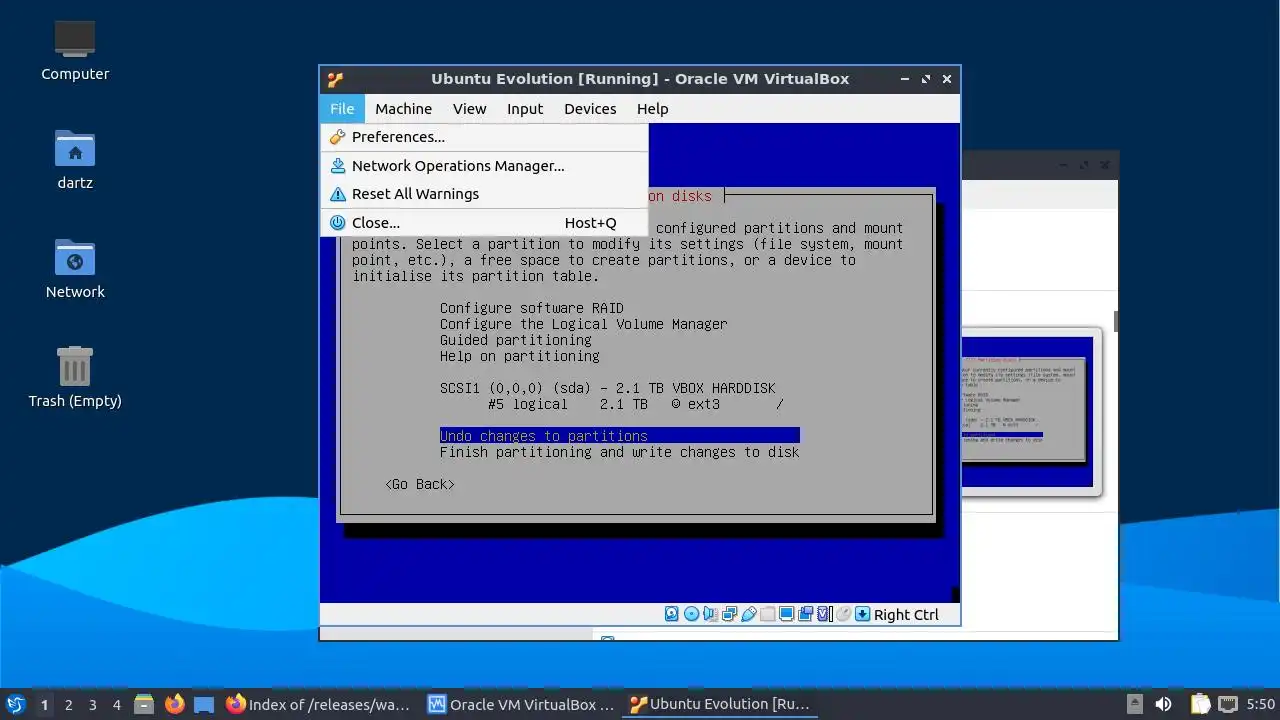
Task: Click the <Go Back> button
Action: tap(420, 484)
